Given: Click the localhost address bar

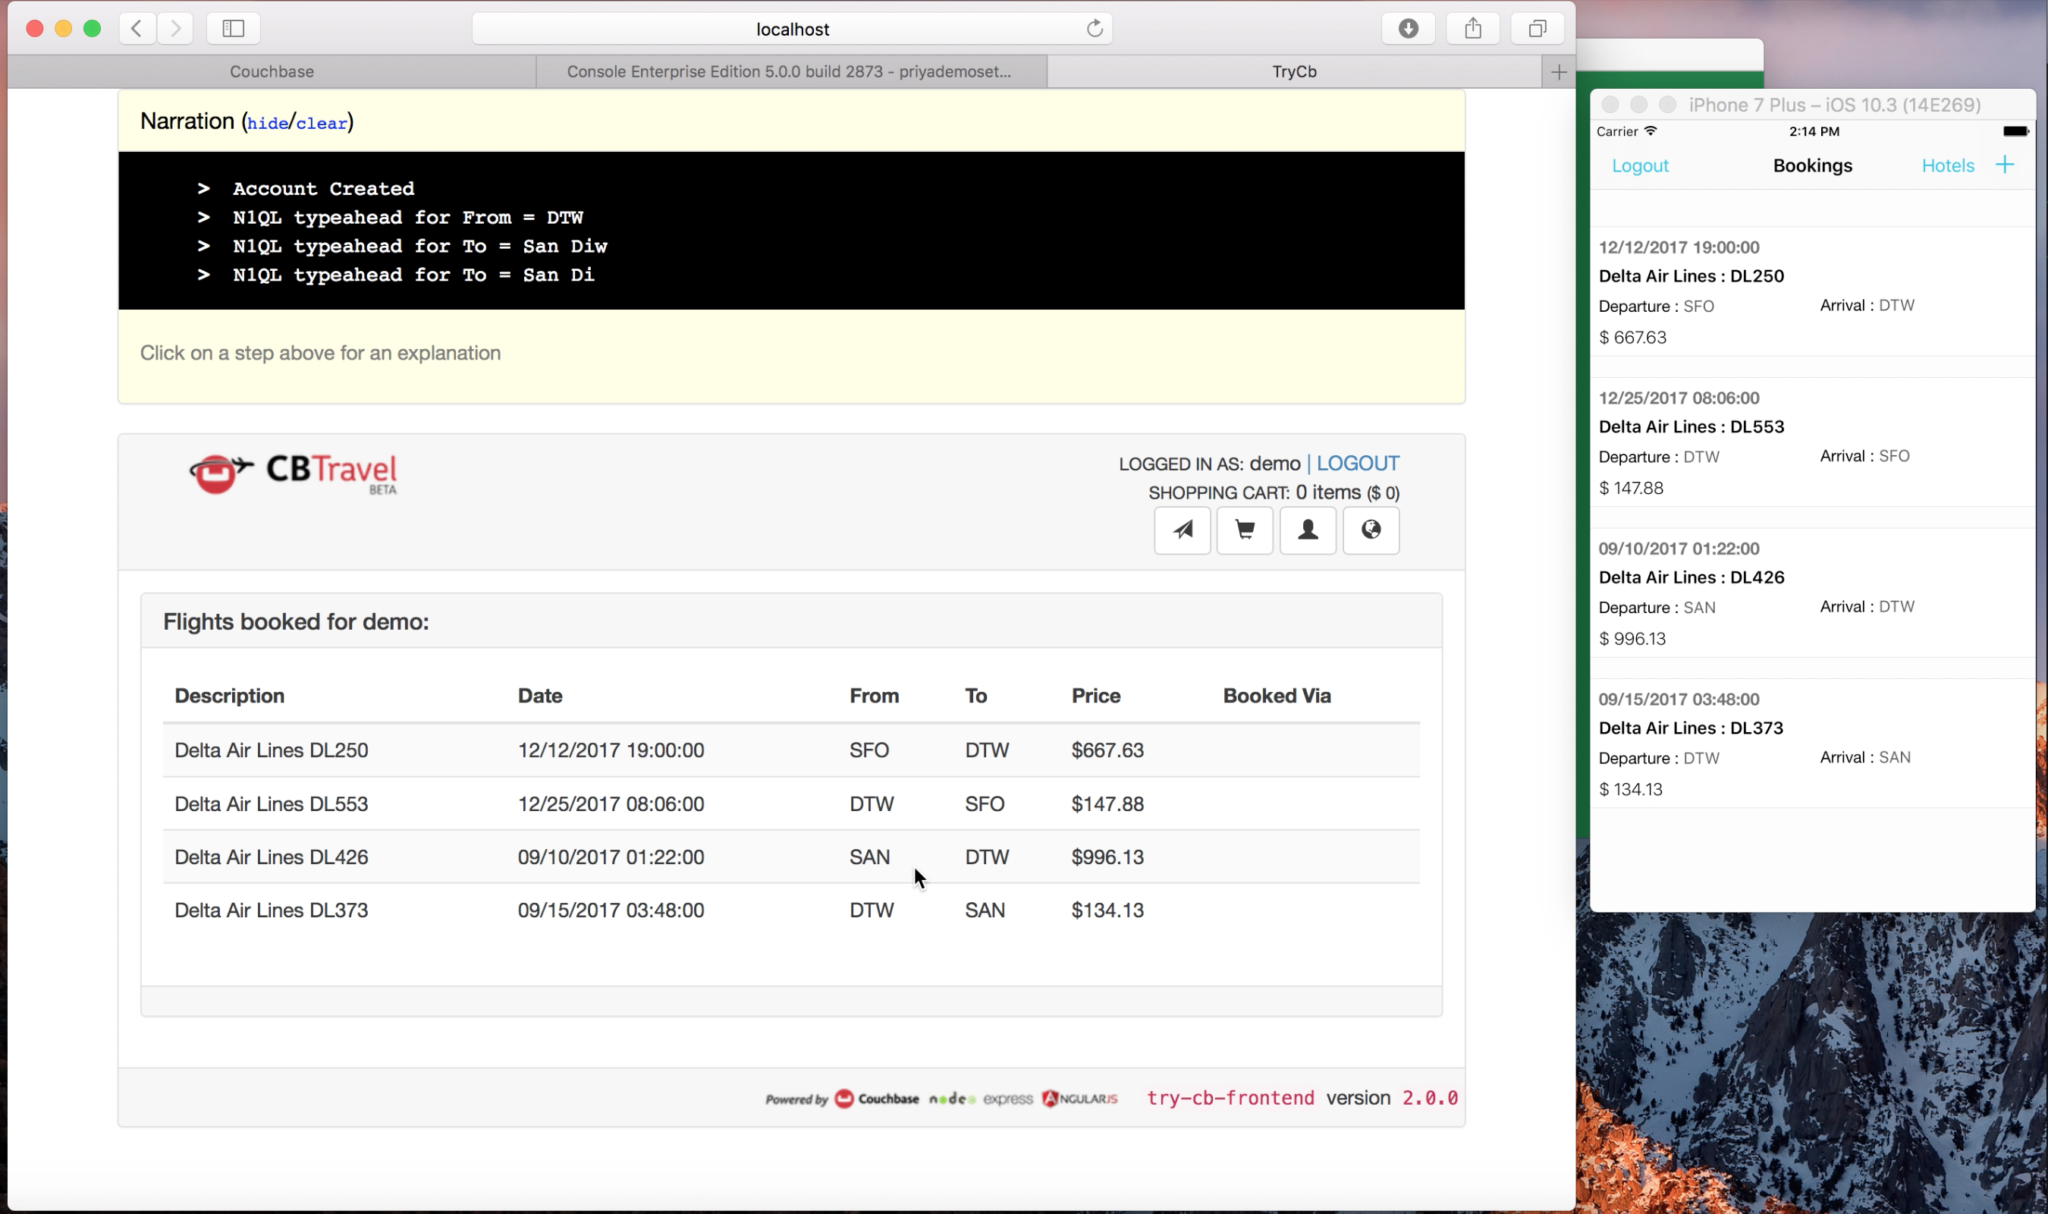Looking at the screenshot, I should pyautogui.click(x=792, y=29).
